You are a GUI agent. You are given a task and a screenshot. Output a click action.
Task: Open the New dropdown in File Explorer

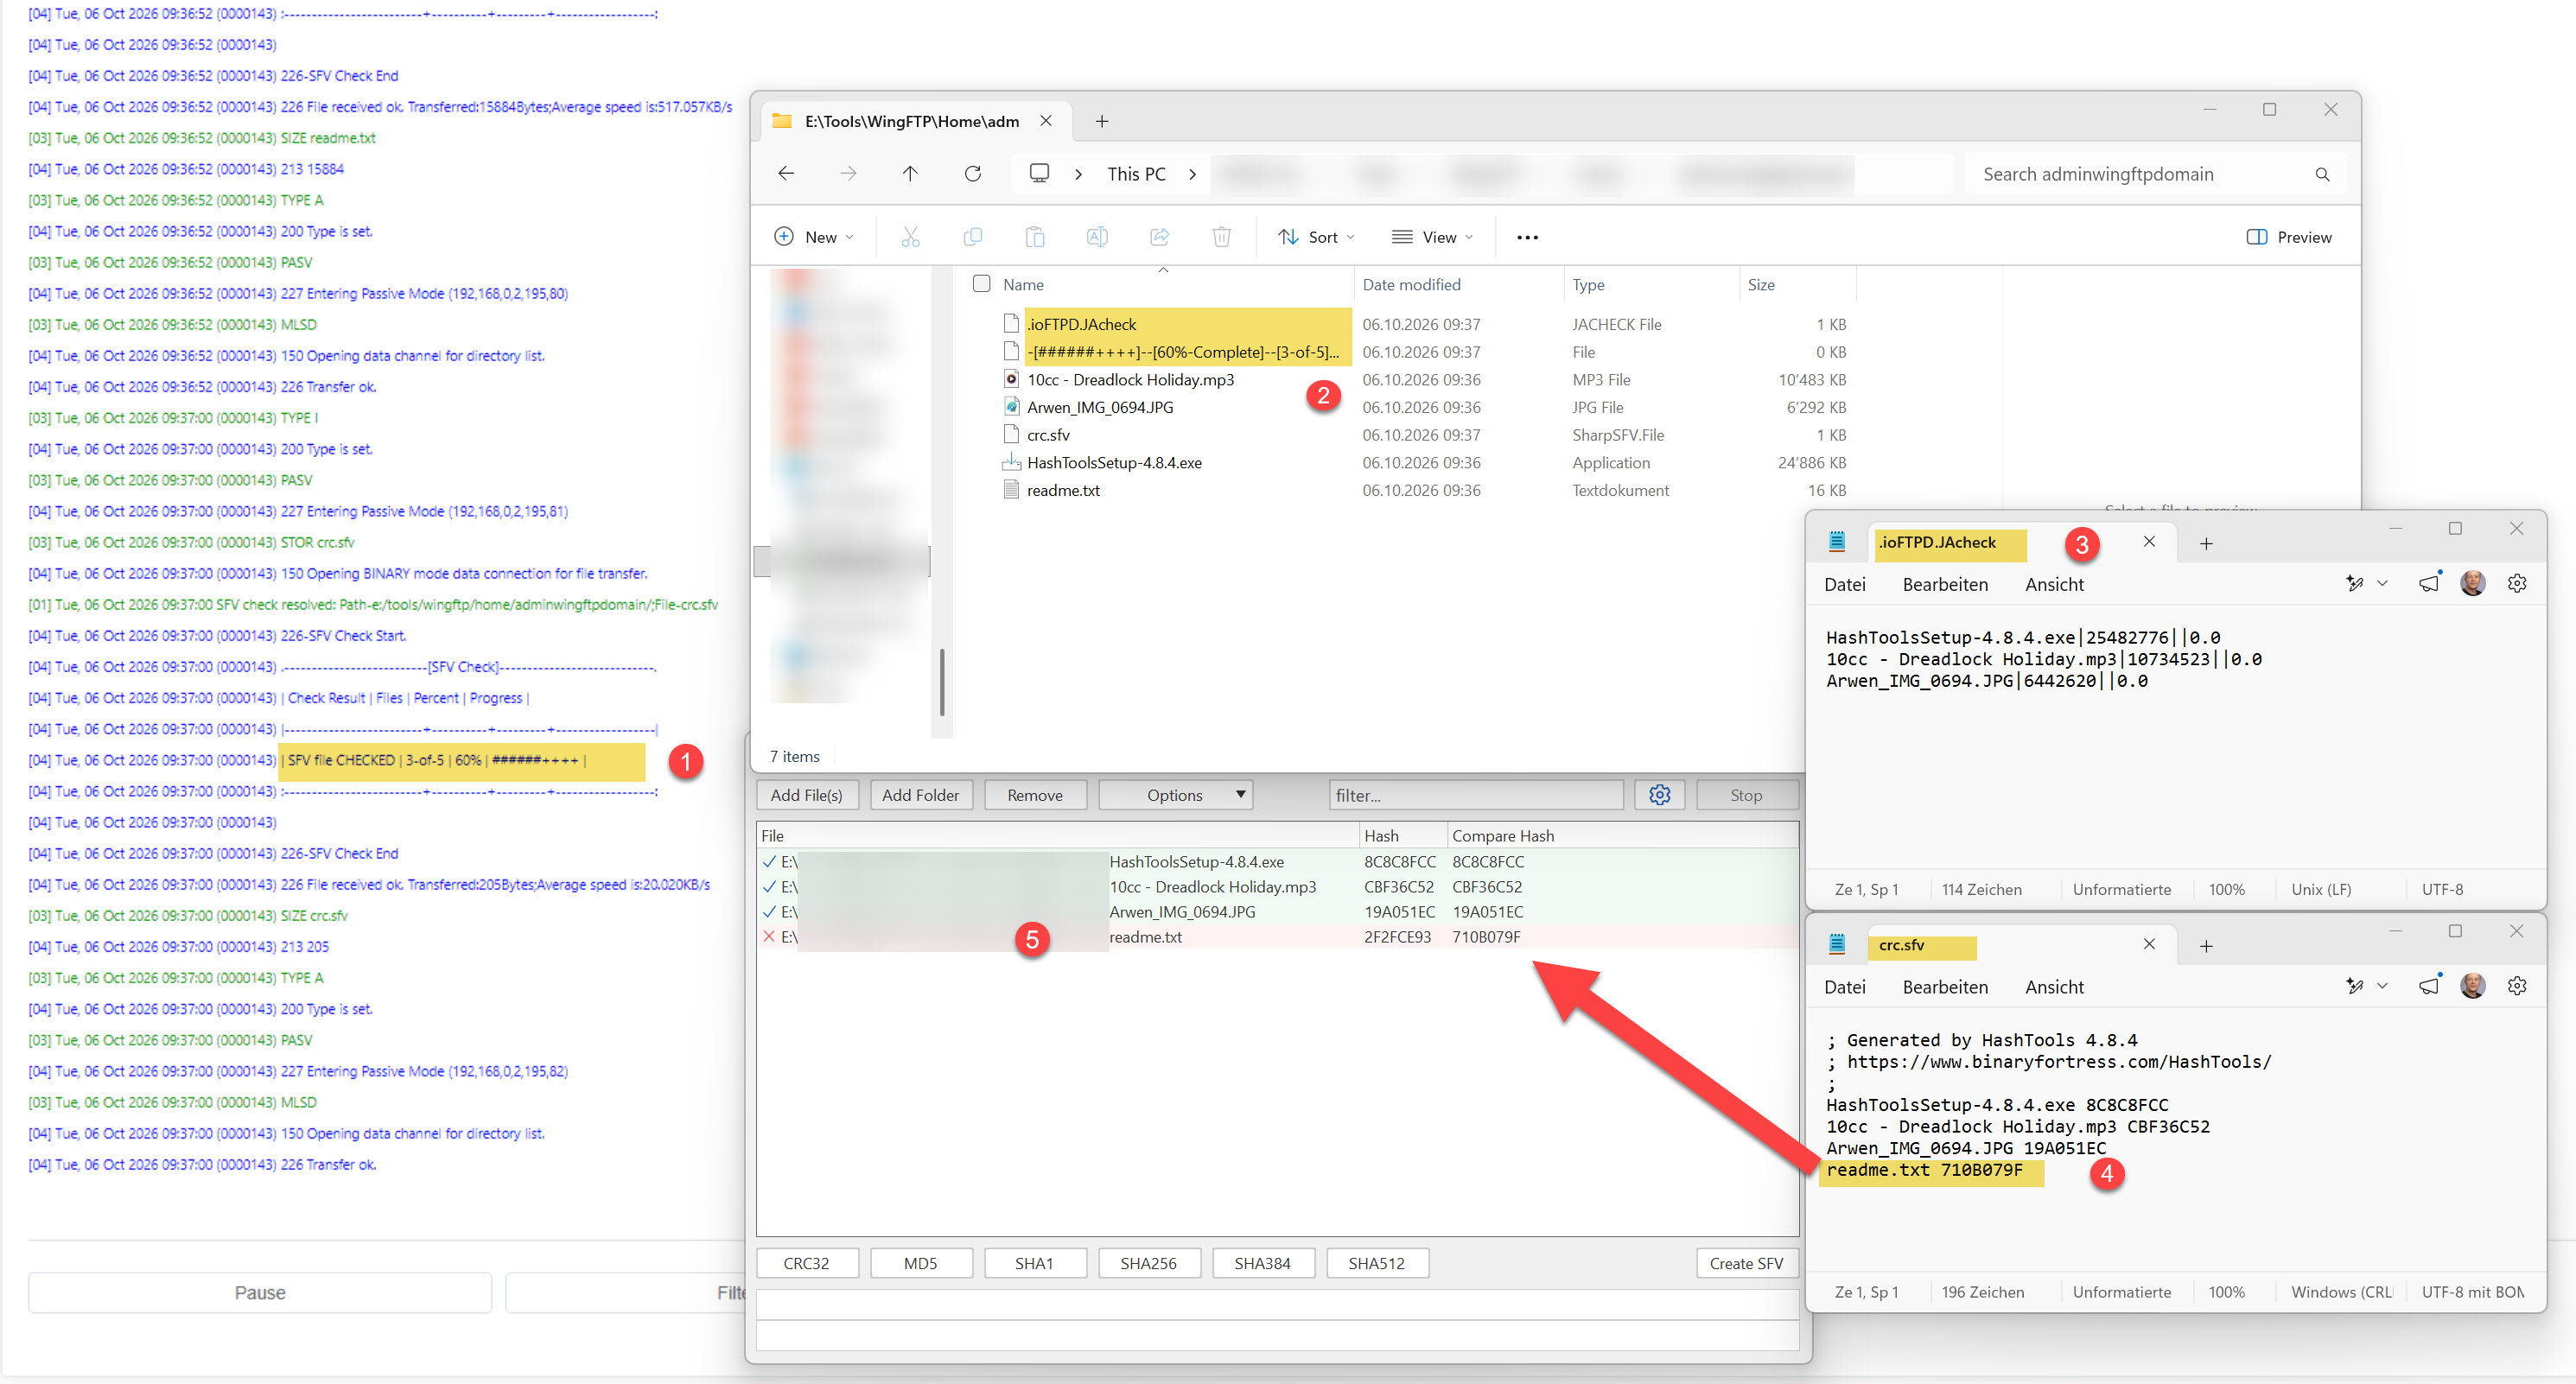pos(814,237)
